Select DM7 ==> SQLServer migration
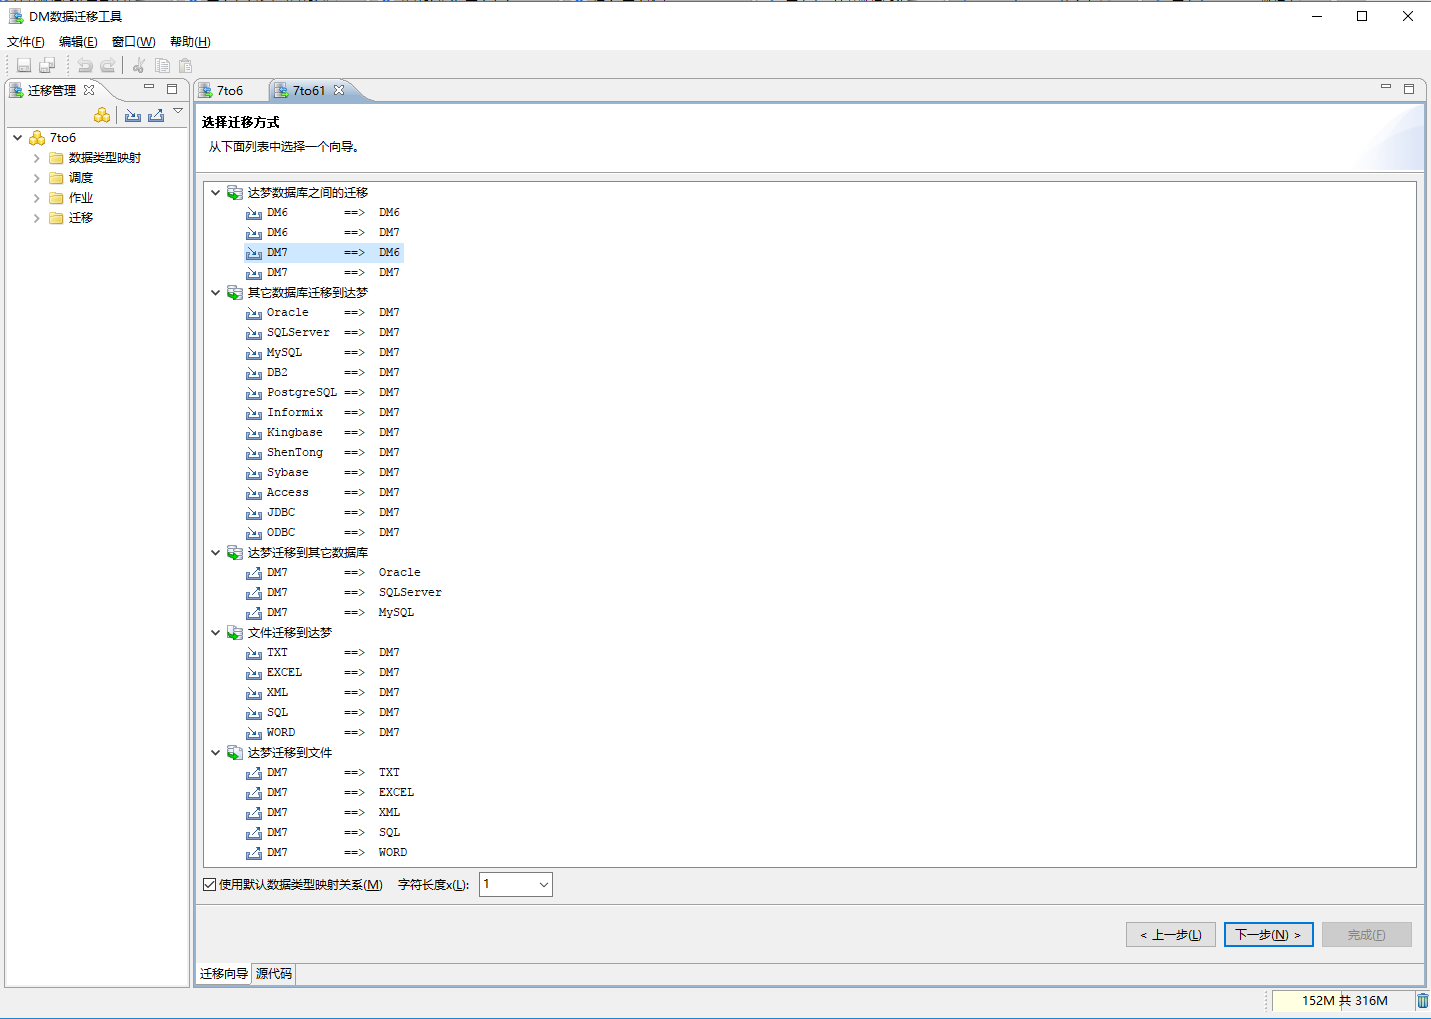Image resolution: width=1431 pixels, height=1019 pixels. click(x=344, y=593)
